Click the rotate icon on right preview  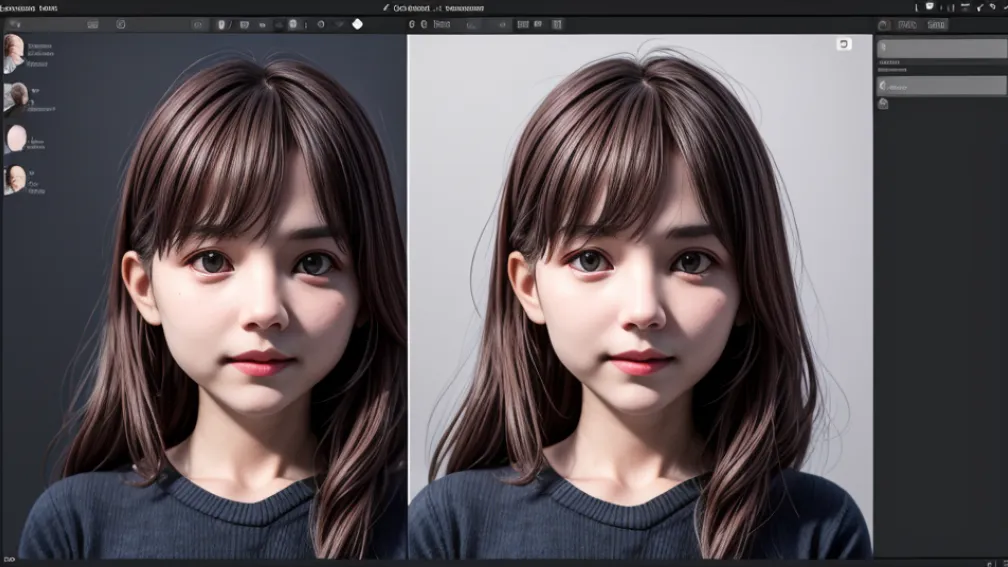(x=843, y=44)
